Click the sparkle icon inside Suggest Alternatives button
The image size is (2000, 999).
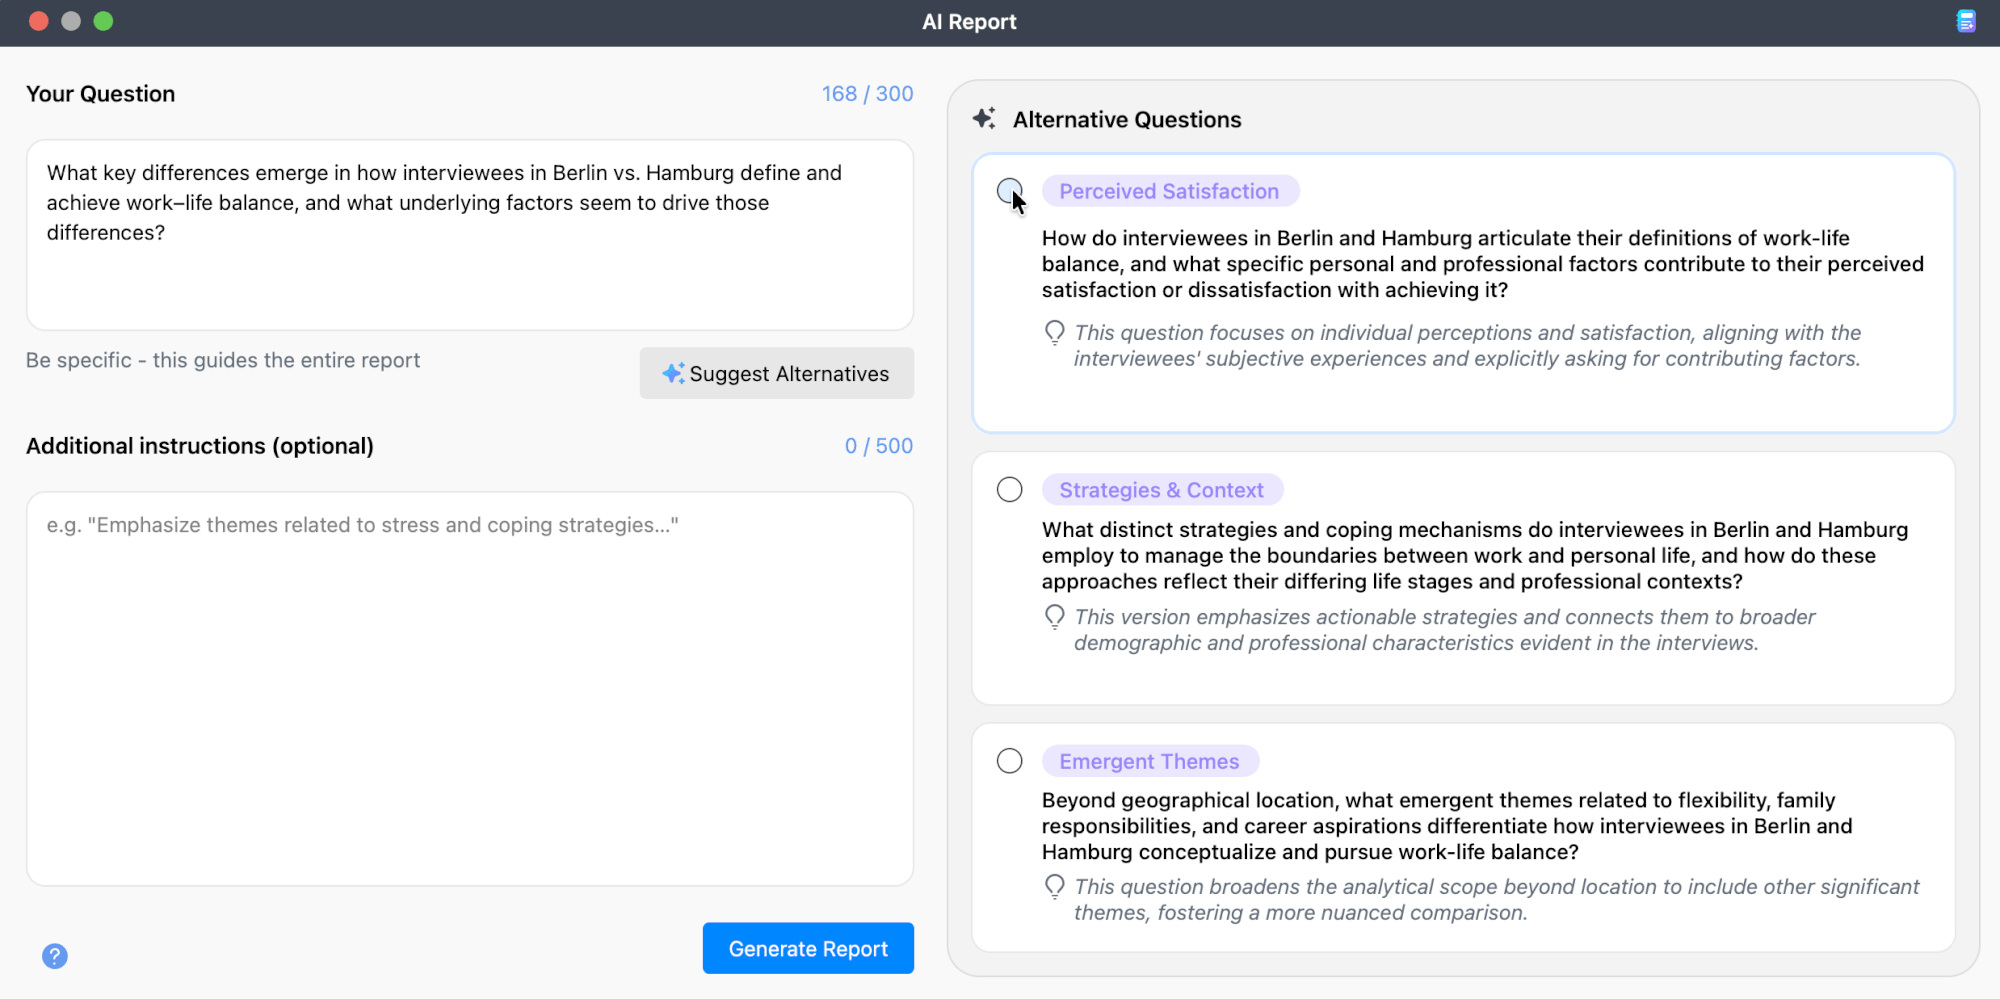(x=675, y=373)
